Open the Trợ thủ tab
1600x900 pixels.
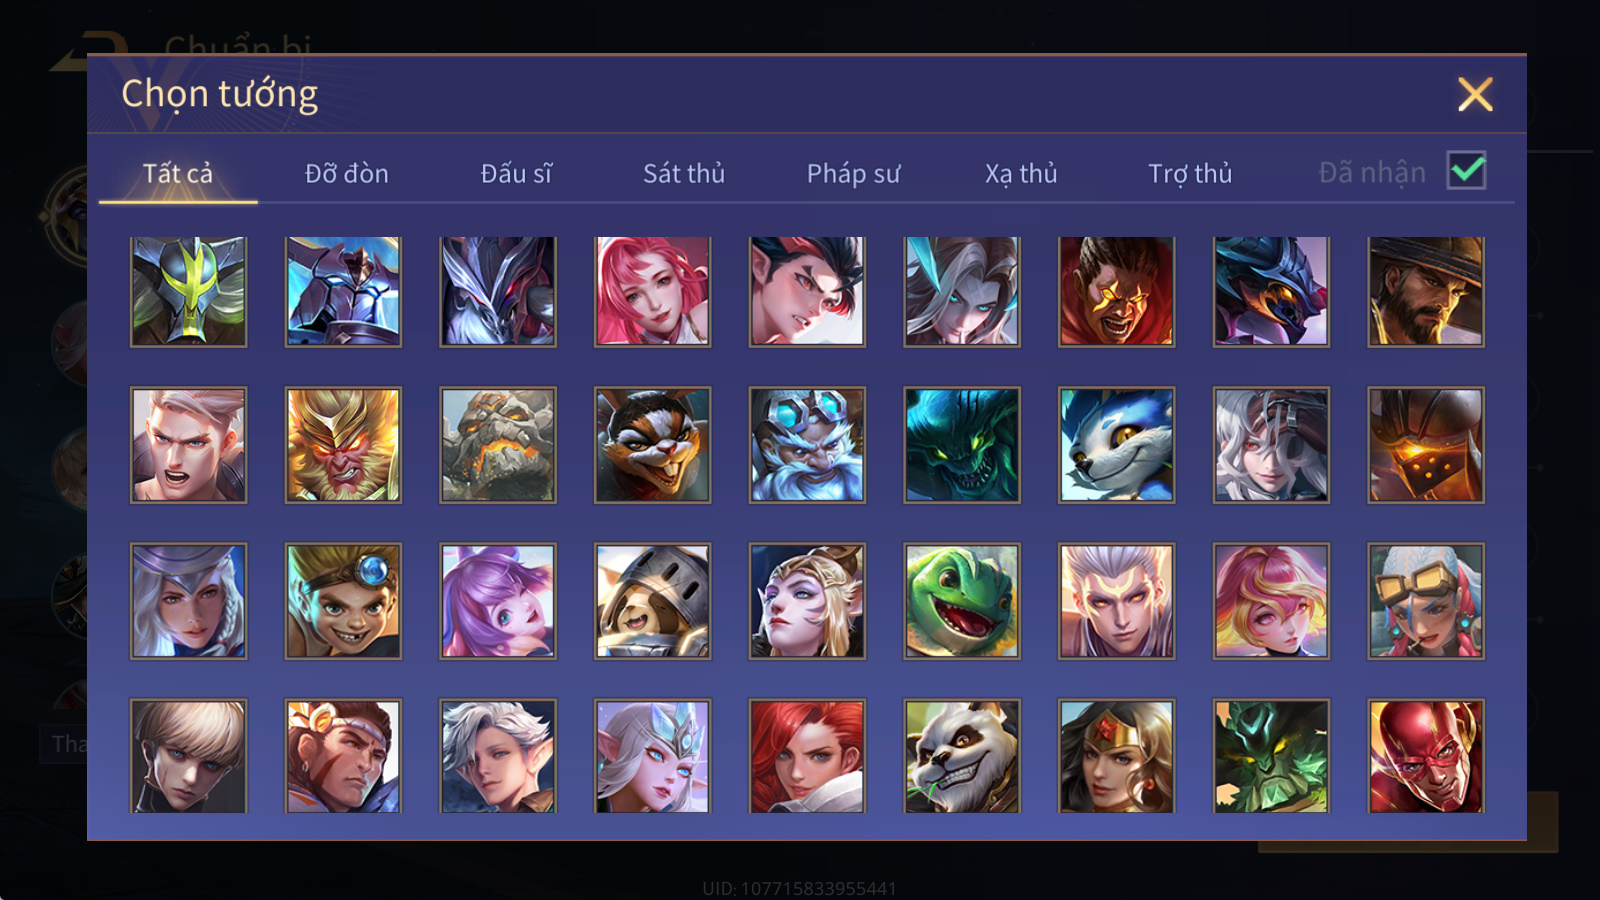1190,173
